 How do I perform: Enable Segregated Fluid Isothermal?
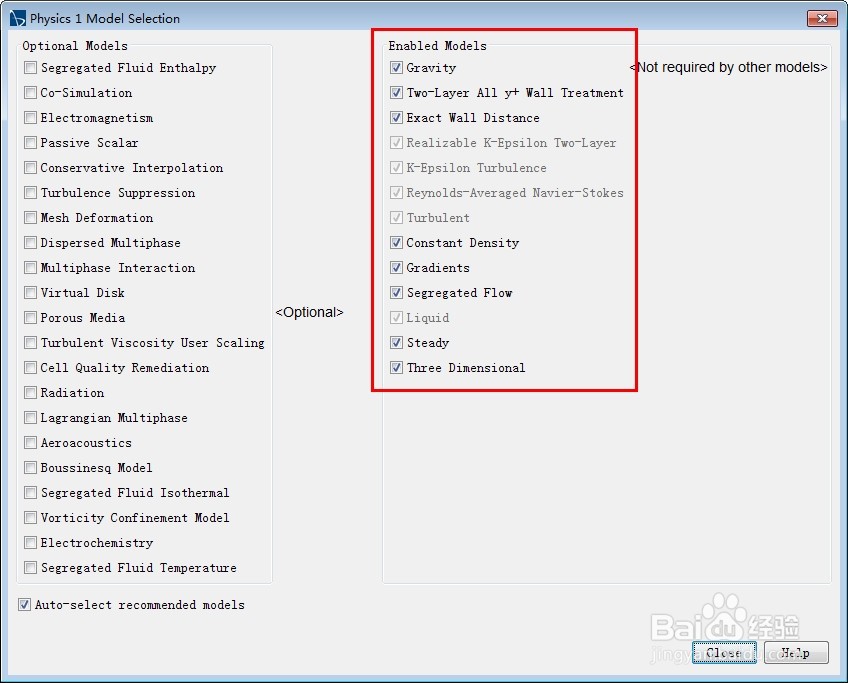[x=31, y=493]
